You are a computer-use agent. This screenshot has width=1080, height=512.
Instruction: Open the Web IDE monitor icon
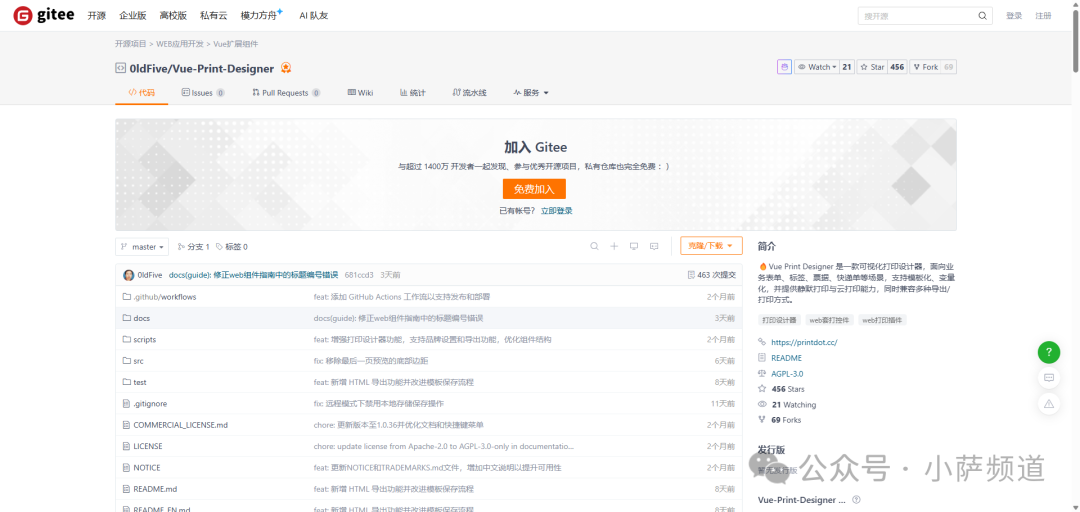coord(634,246)
